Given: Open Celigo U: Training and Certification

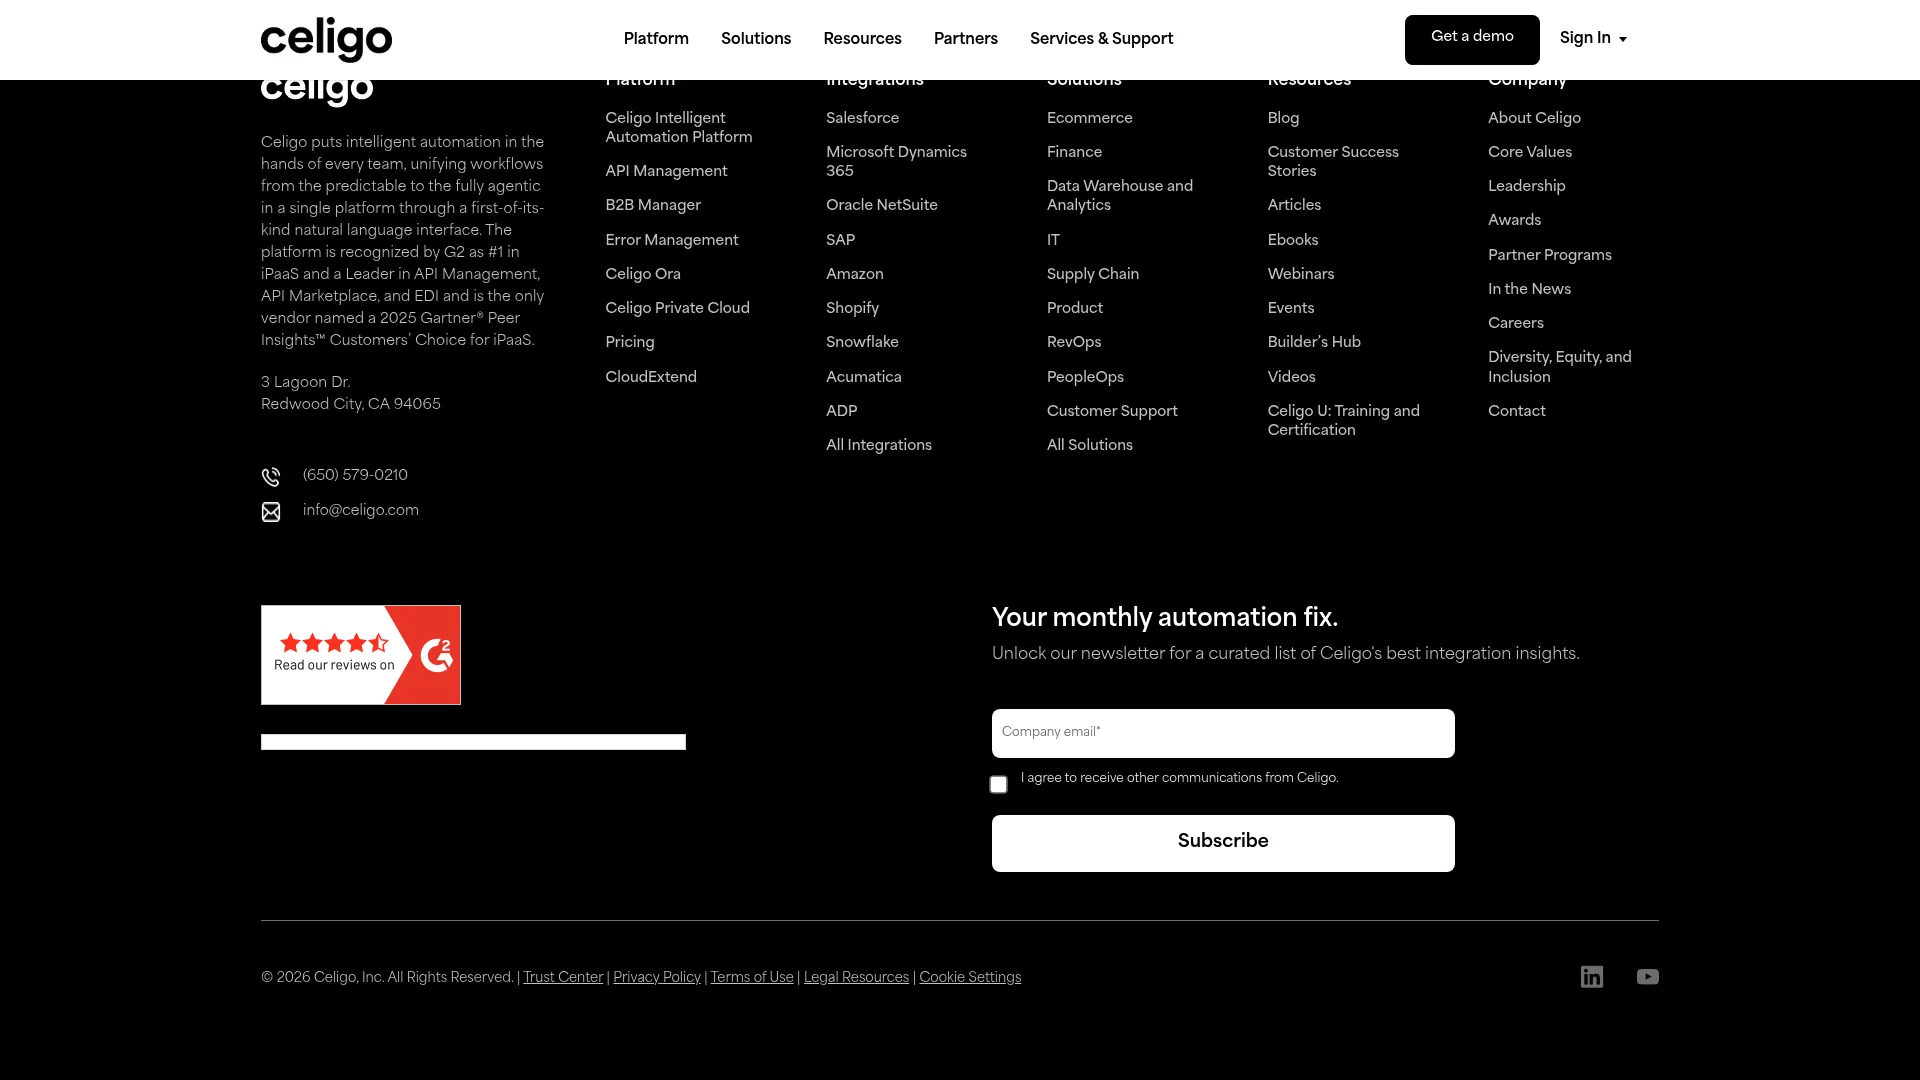Looking at the screenshot, I should [x=1344, y=421].
